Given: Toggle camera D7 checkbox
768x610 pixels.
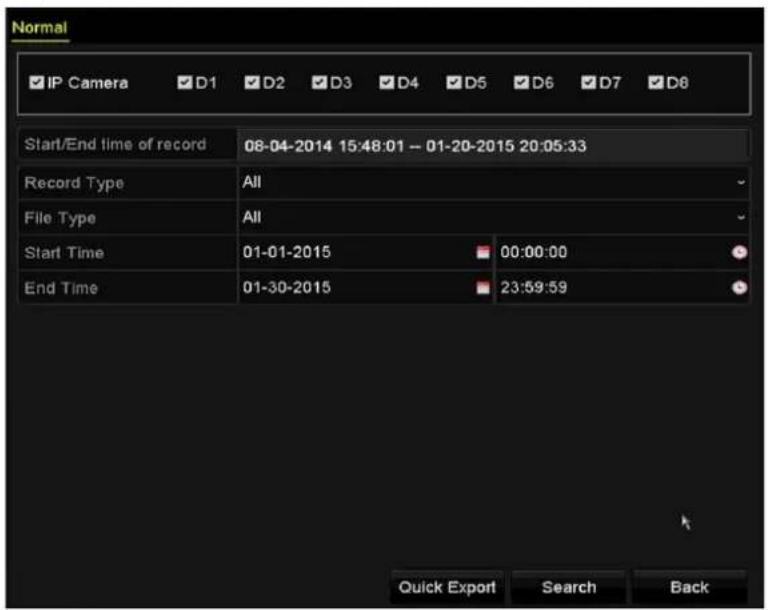Looking at the screenshot, I should point(588,82).
